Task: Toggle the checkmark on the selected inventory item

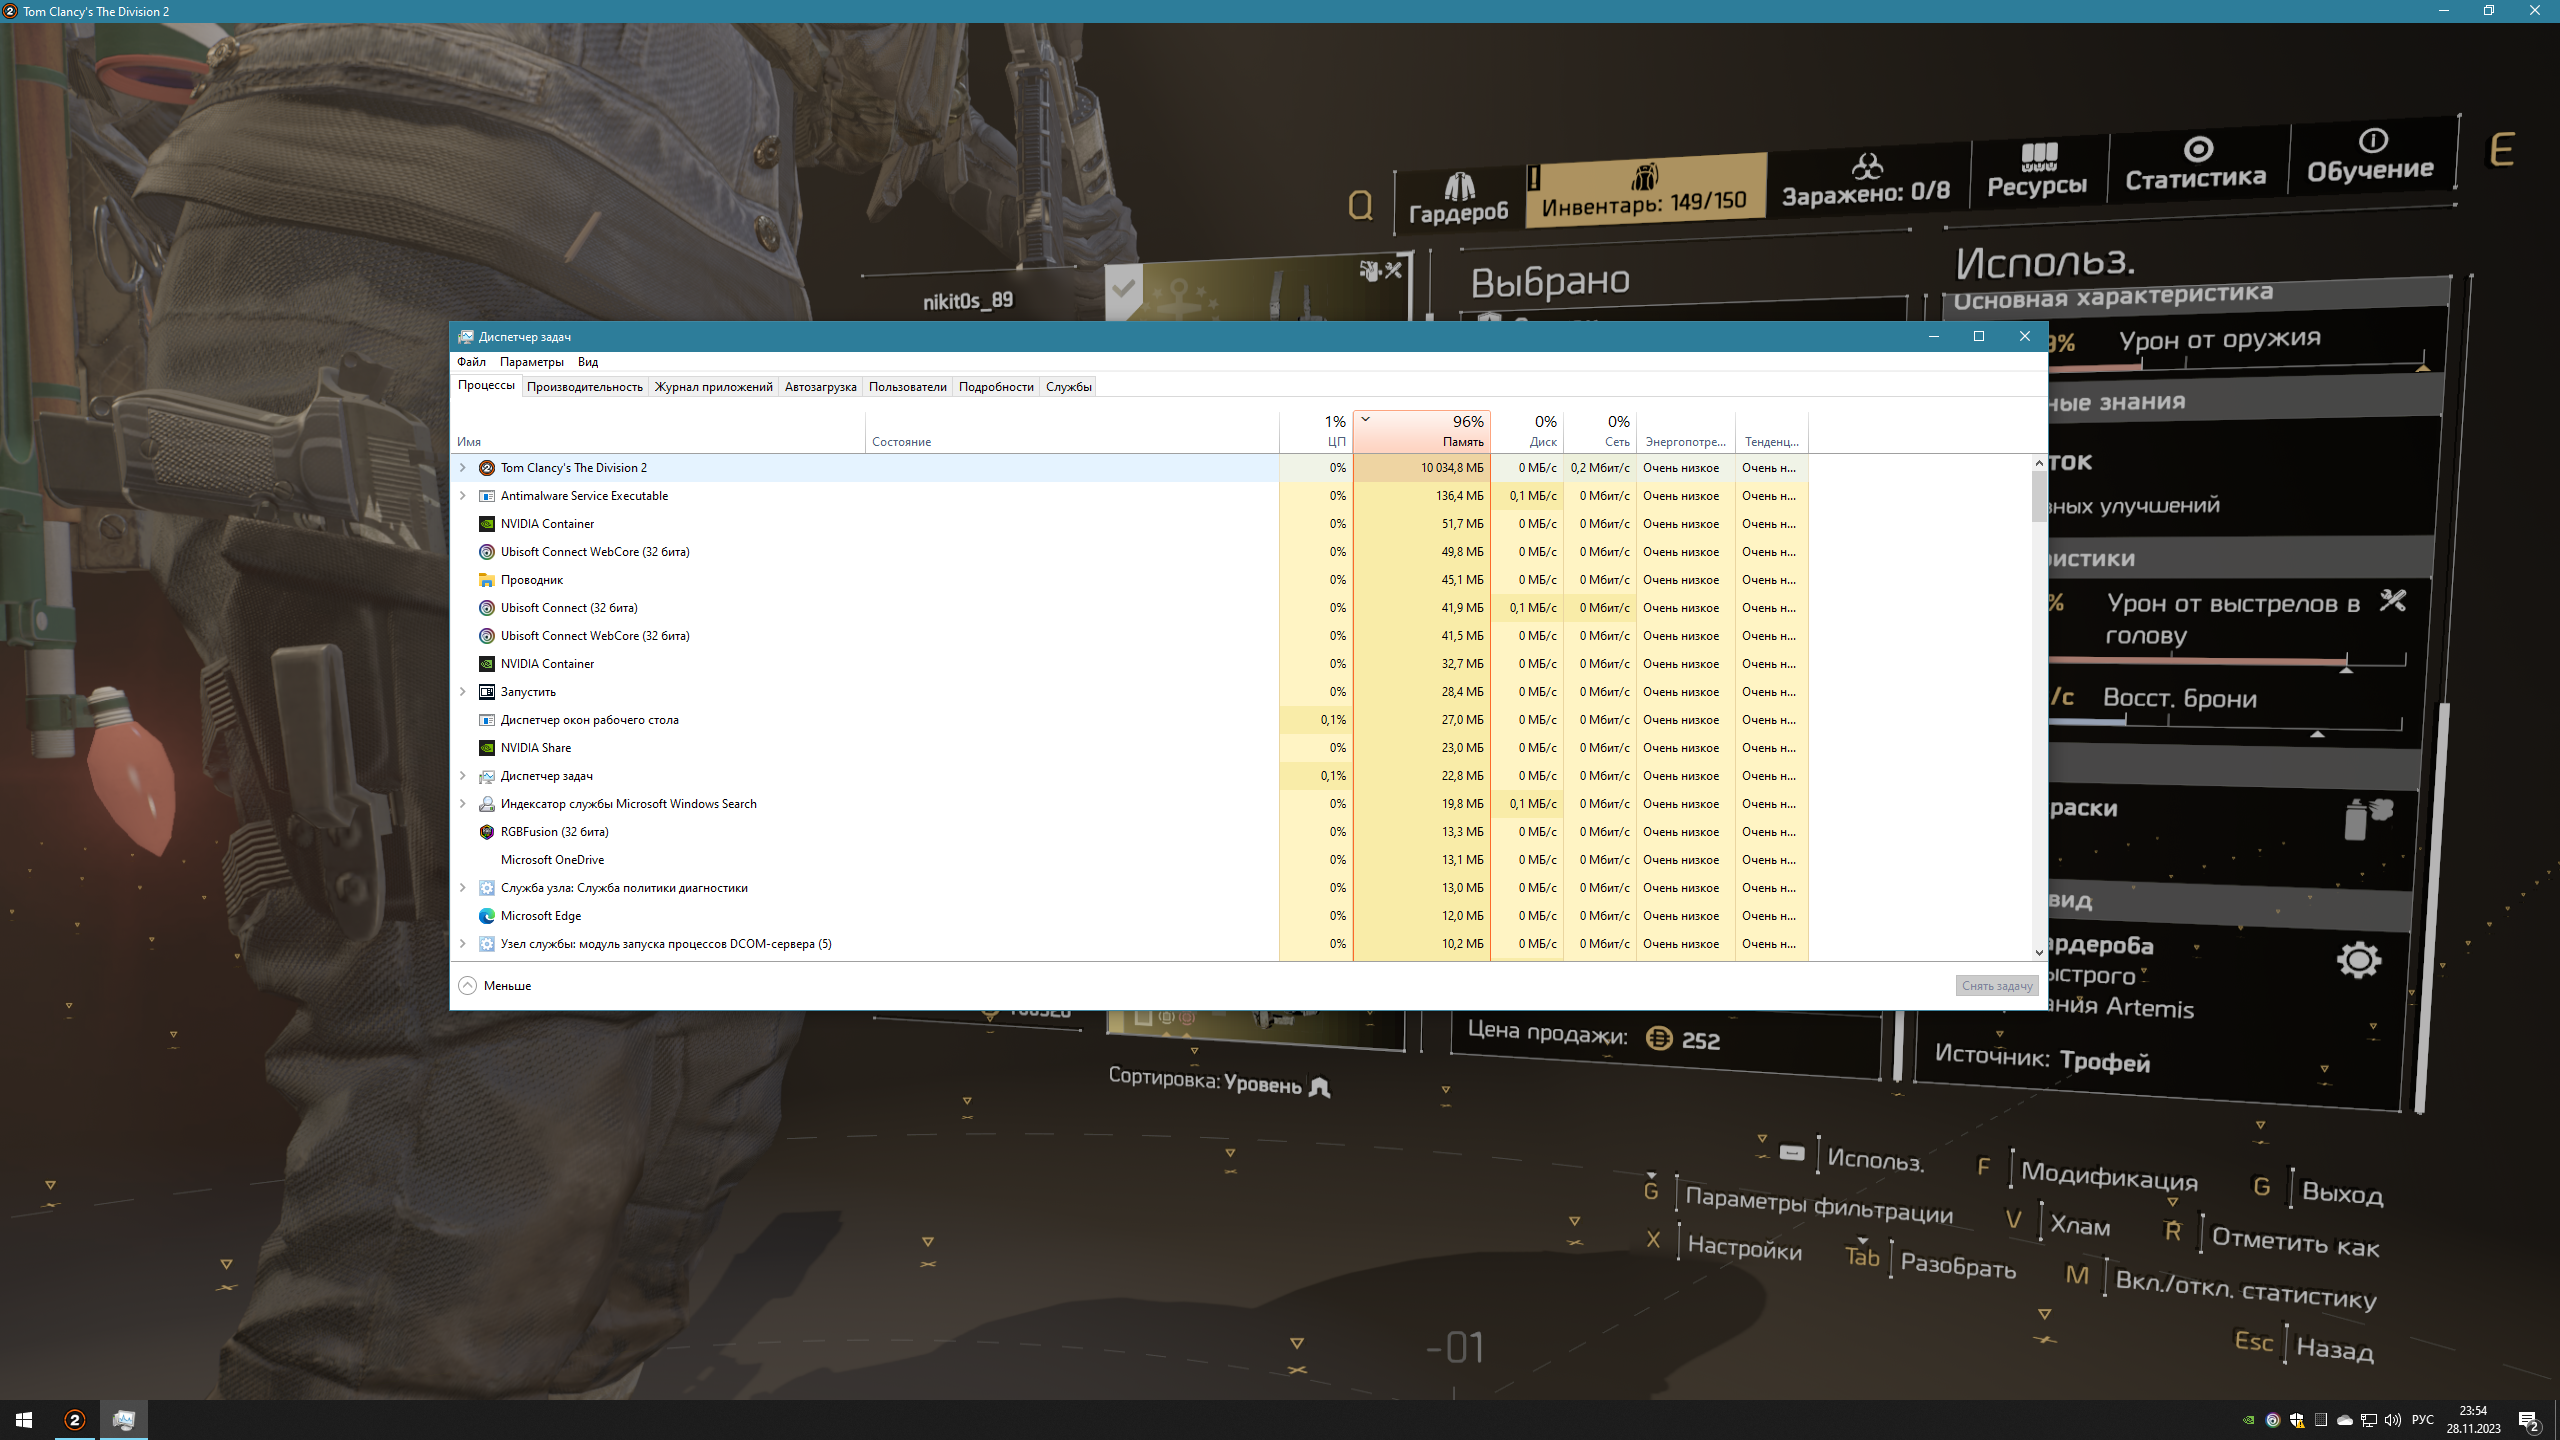Action: (x=1124, y=290)
